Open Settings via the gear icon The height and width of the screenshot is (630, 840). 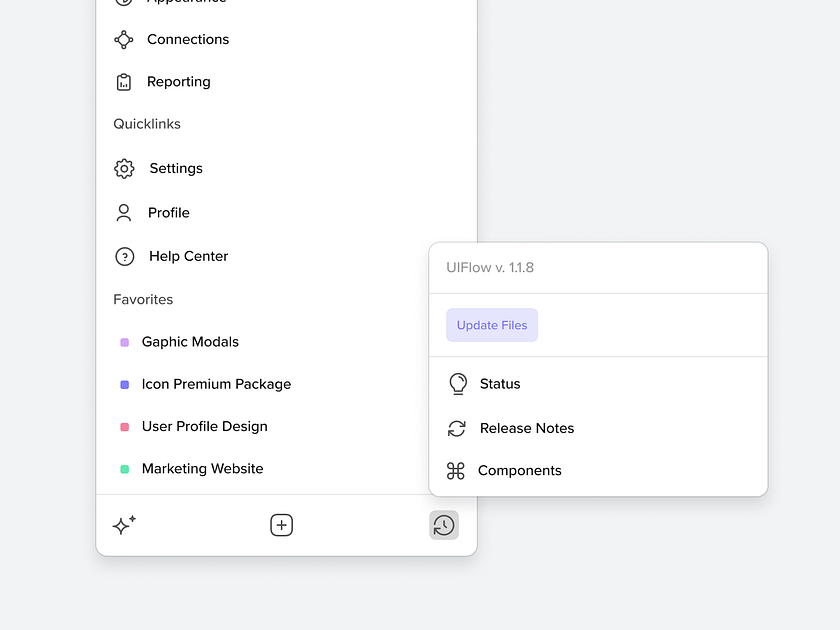coord(124,168)
